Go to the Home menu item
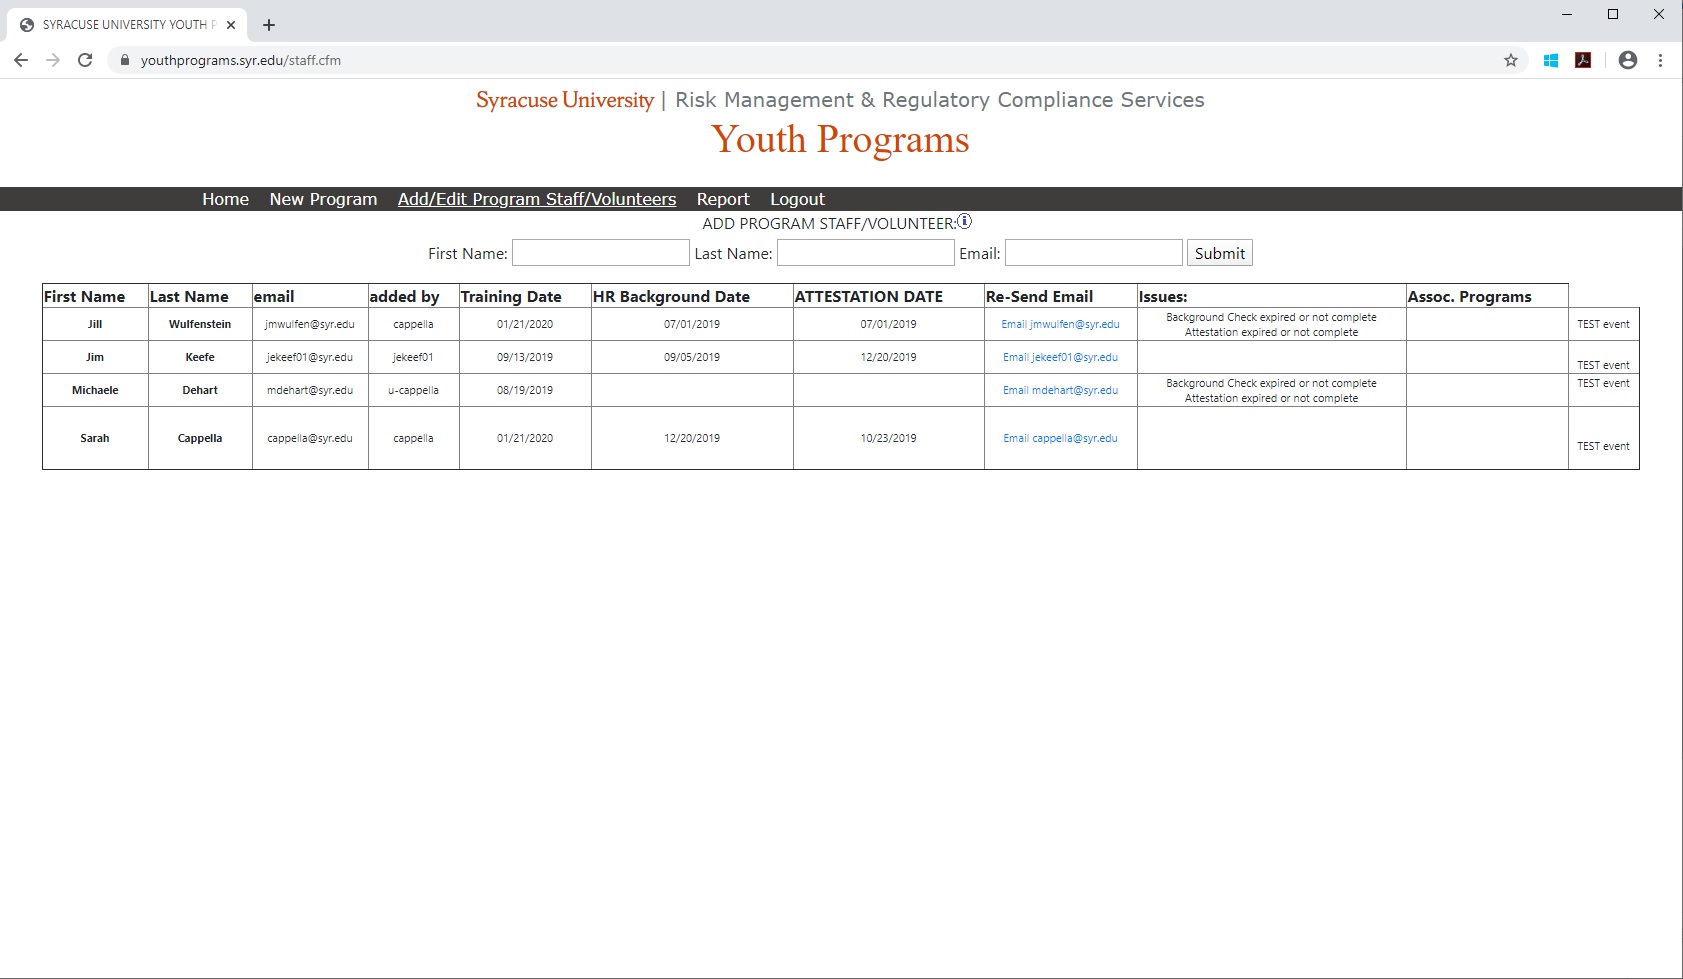This screenshot has width=1683, height=979. (225, 199)
